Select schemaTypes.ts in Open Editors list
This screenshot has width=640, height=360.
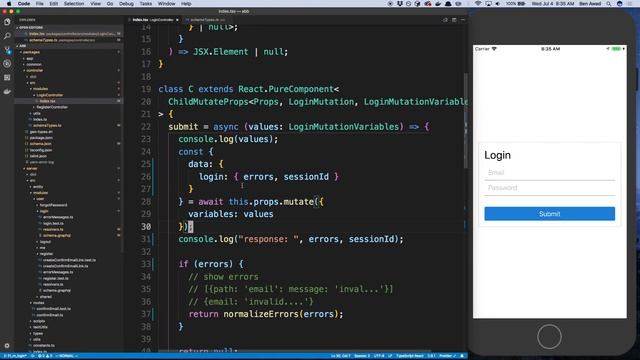[69, 40]
